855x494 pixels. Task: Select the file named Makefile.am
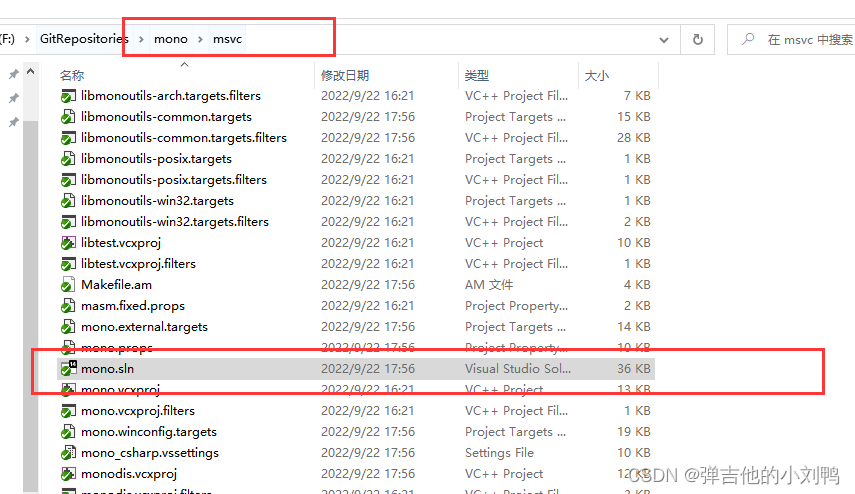[117, 285]
